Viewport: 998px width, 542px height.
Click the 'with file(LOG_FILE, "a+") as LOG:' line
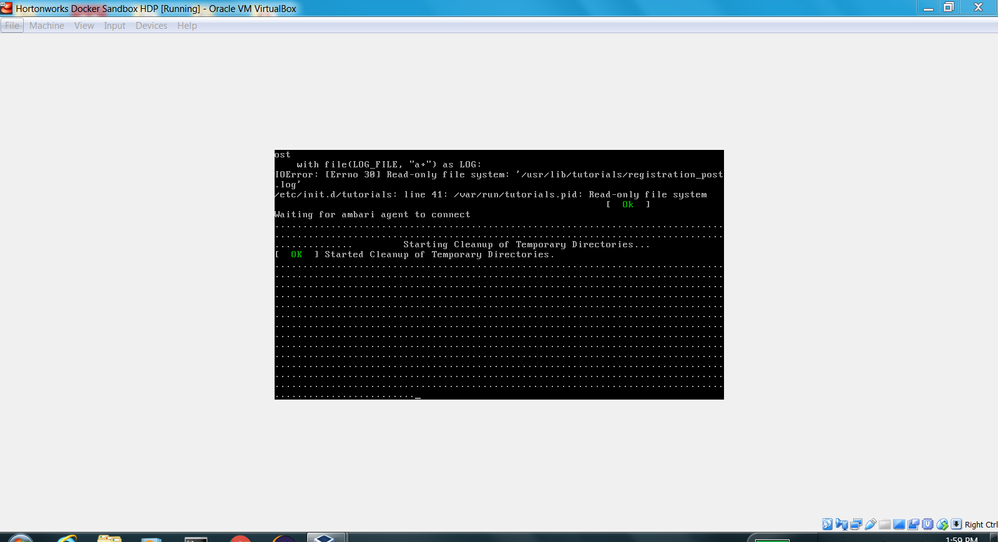(x=389, y=164)
